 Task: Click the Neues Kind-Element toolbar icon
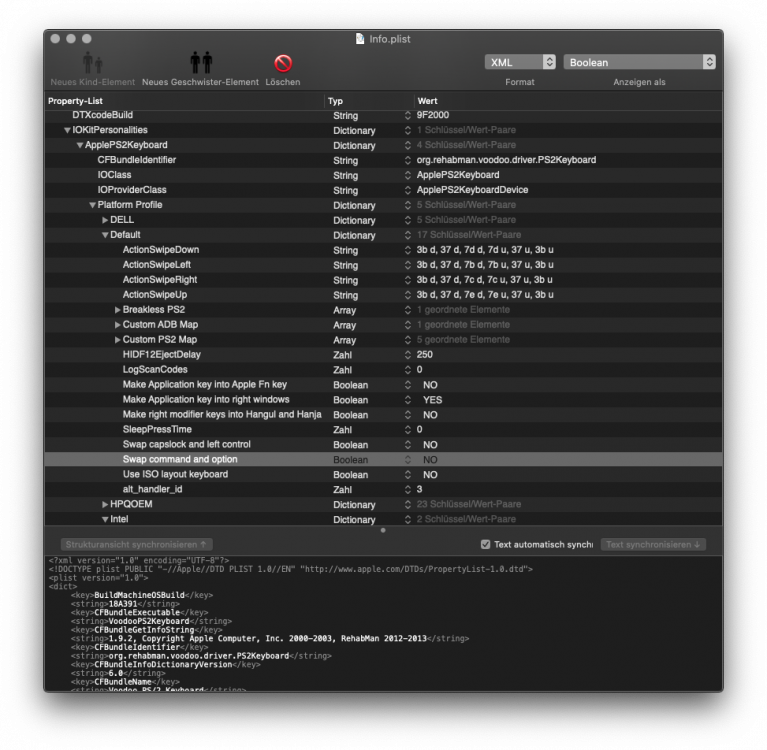pyautogui.click(x=92, y=63)
